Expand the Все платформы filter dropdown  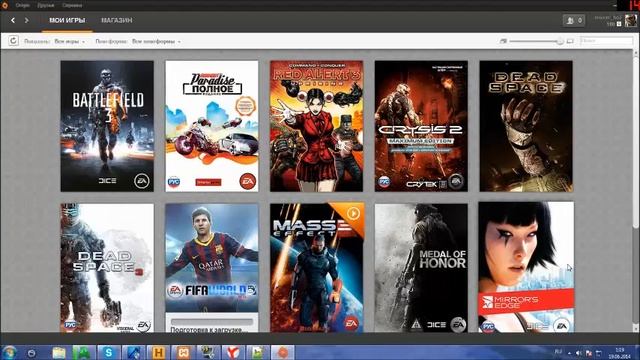click(156, 42)
